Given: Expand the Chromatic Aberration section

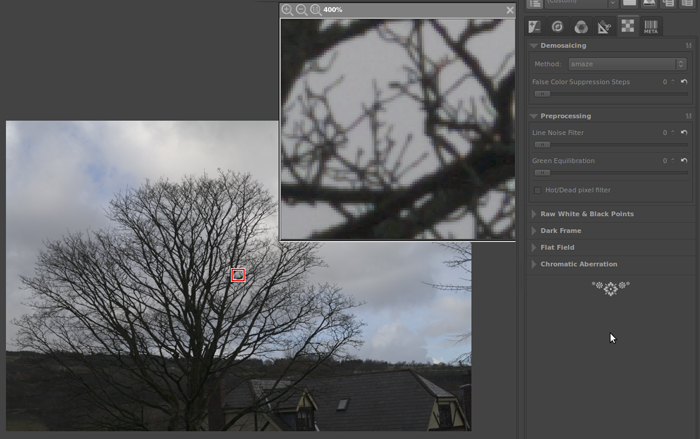Looking at the screenshot, I should [x=578, y=264].
